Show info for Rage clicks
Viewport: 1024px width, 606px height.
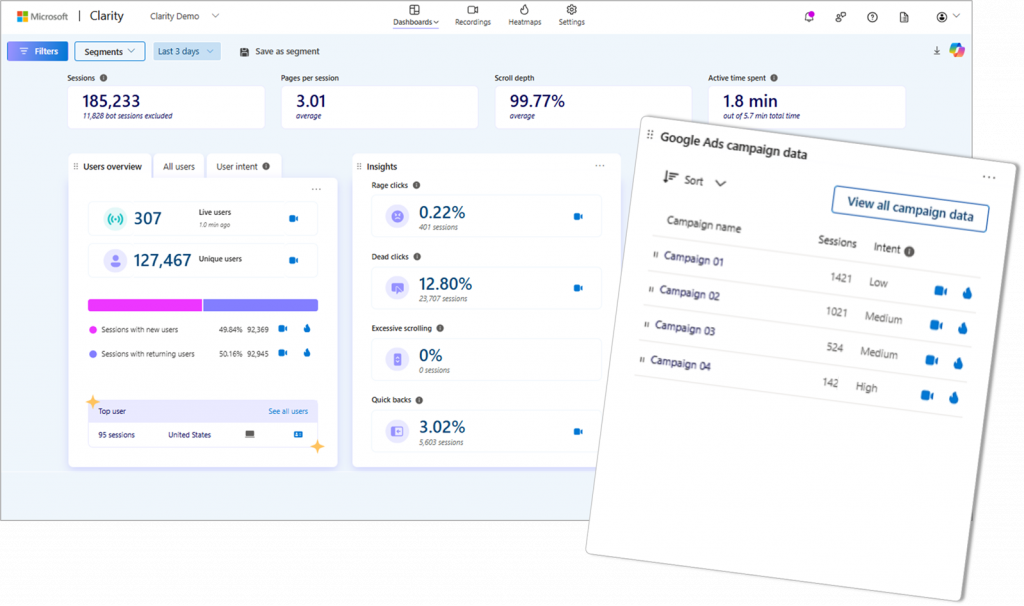[417, 185]
